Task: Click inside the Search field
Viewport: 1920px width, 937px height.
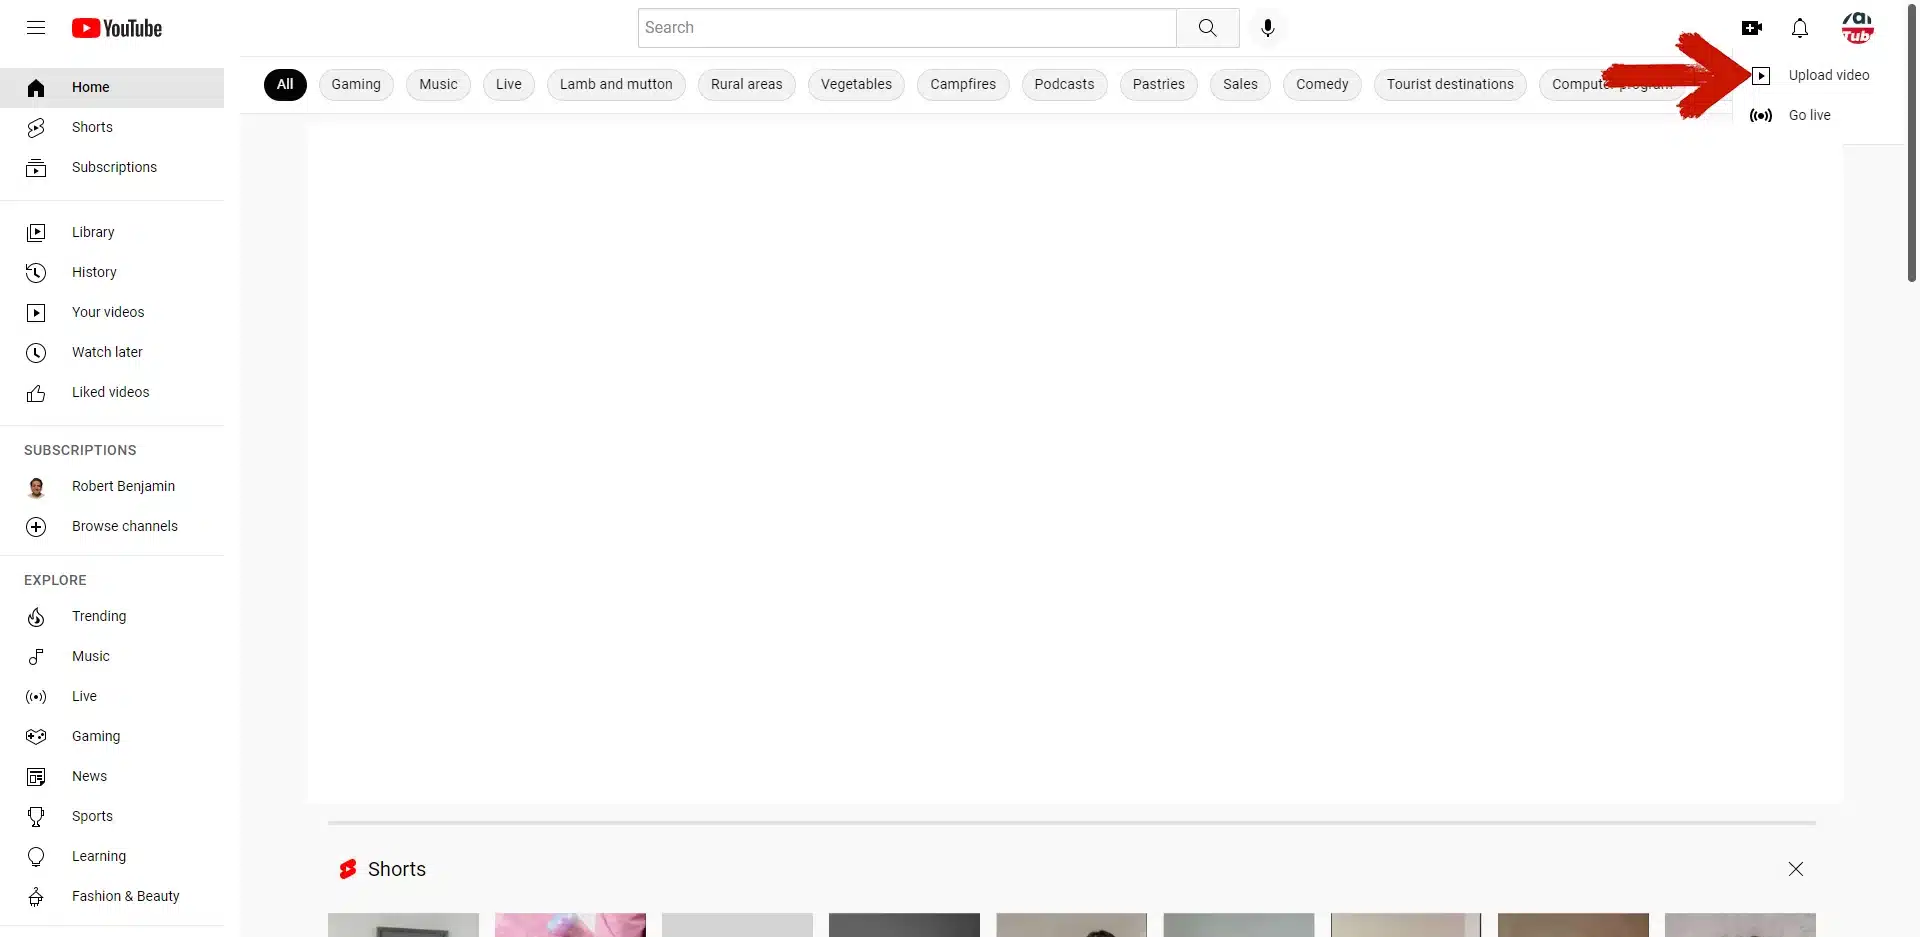Action: (x=906, y=28)
